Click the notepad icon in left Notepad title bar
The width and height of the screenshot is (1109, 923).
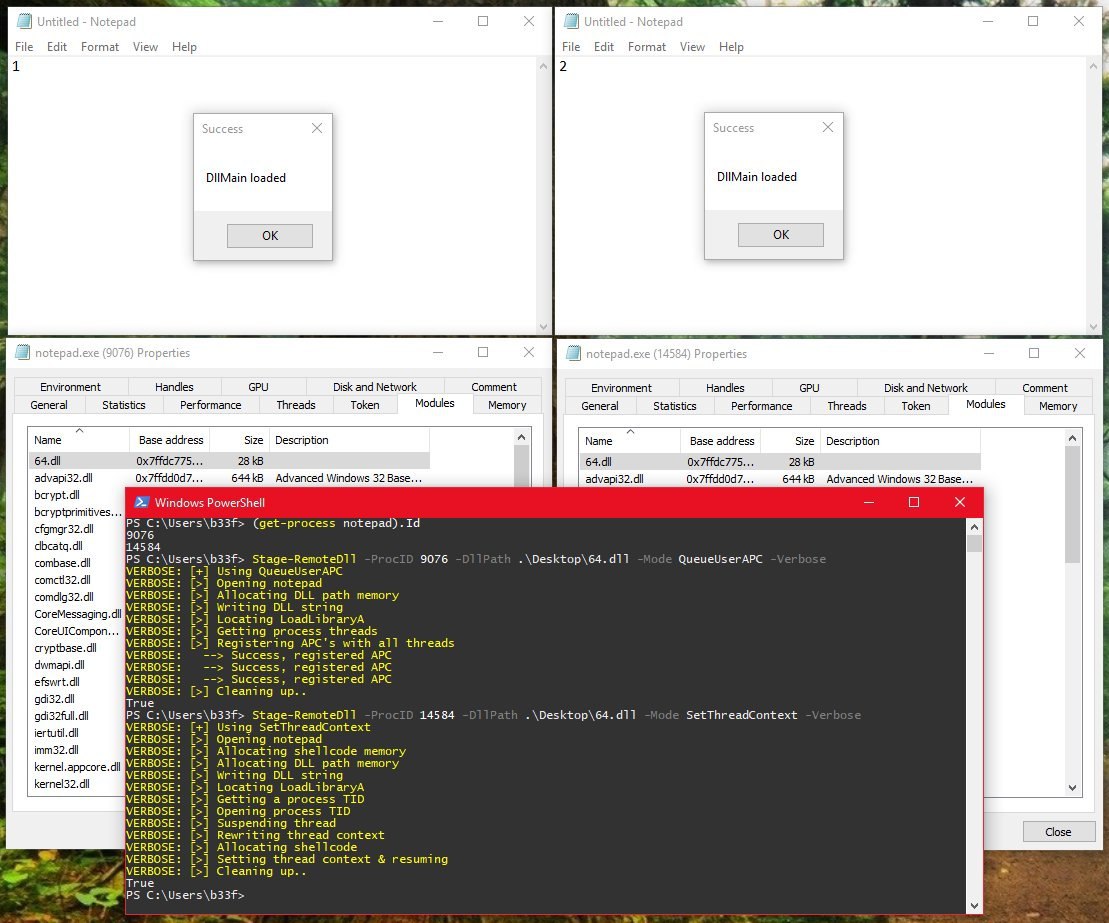(x=24, y=21)
